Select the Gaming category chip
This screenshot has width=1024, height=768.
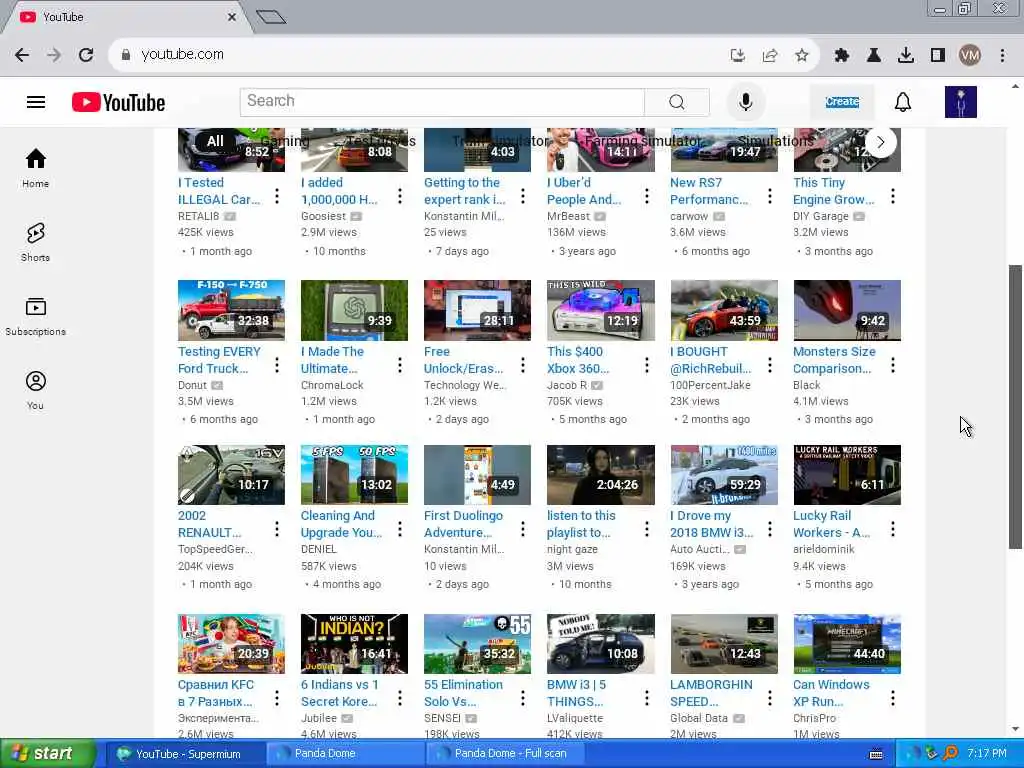(285, 141)
